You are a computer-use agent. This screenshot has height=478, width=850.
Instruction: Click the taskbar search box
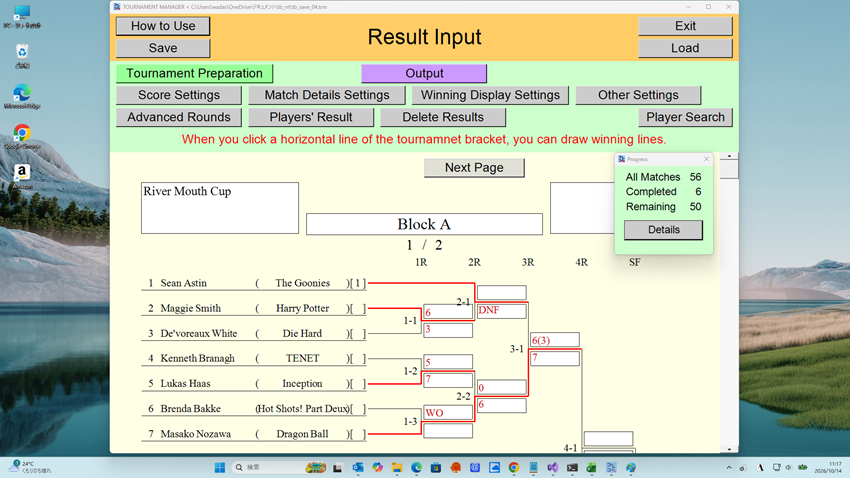tap(279, 468)
